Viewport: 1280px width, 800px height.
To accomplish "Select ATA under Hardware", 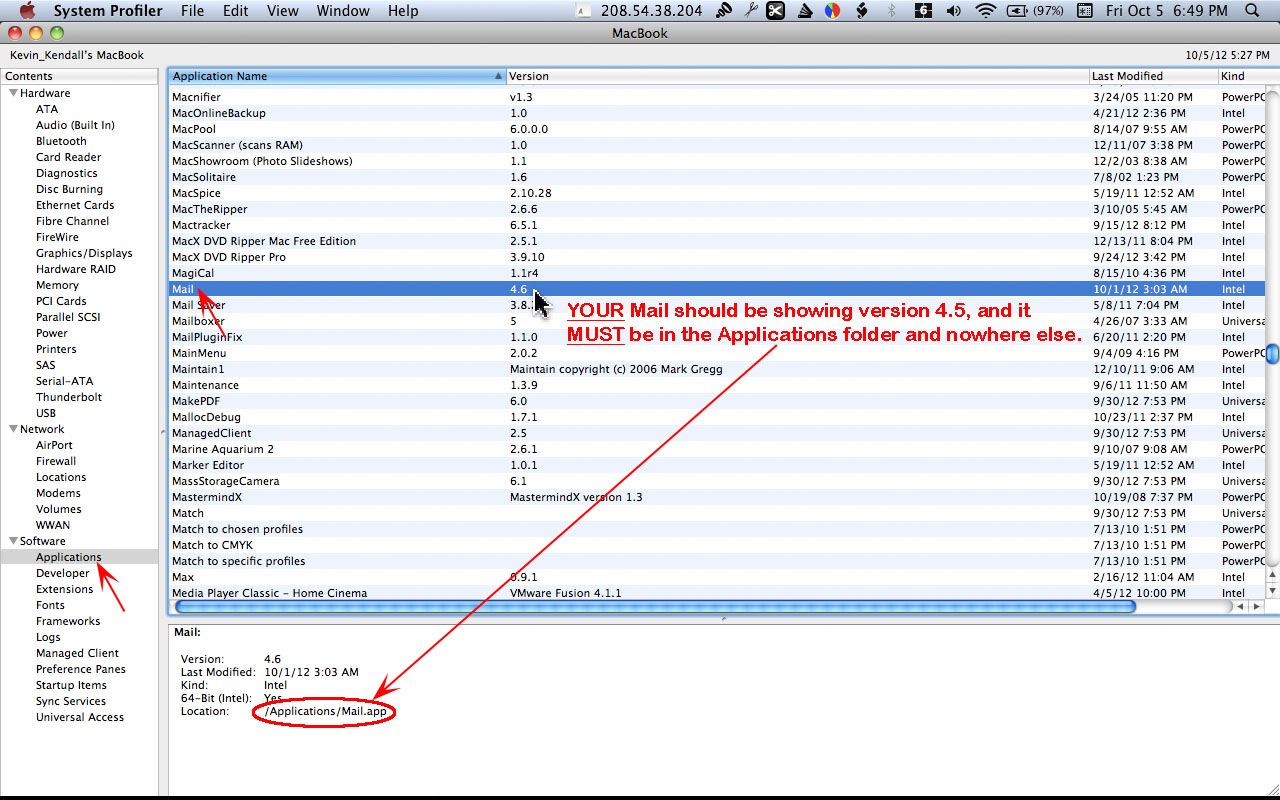I will pyautogui.click(x=47, y=109).
